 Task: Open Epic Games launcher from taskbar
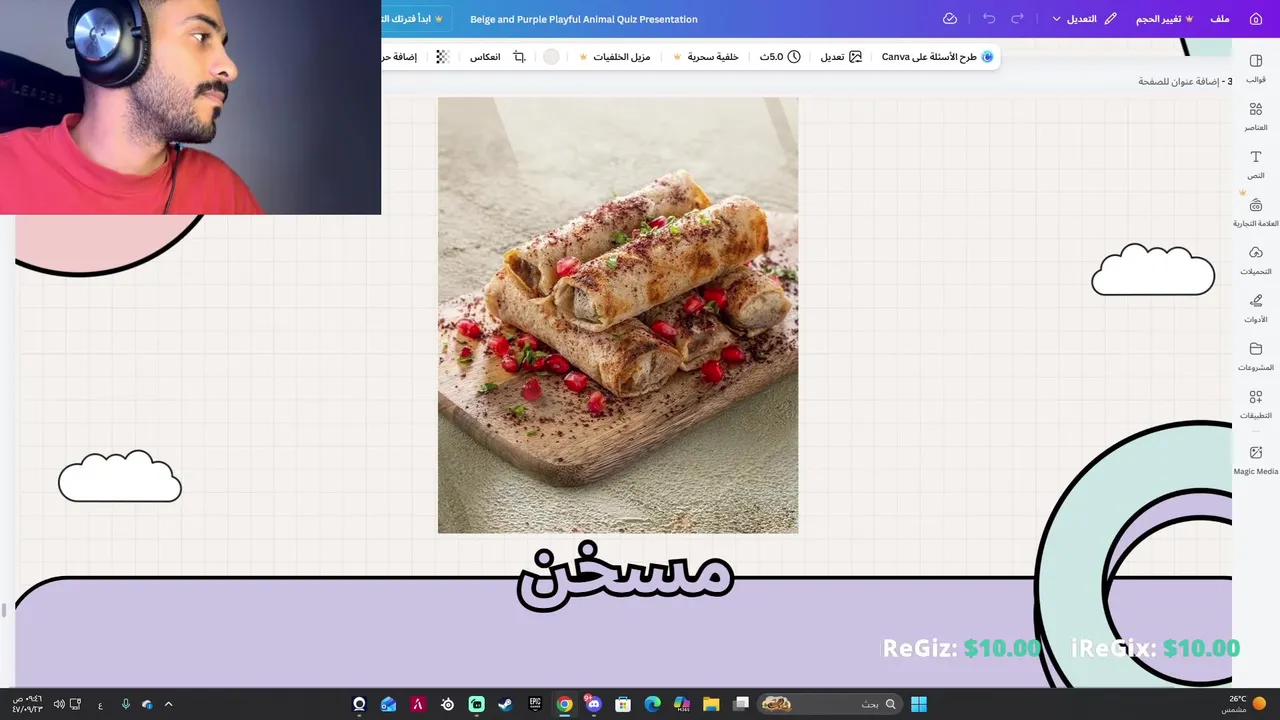pos(535,704)
